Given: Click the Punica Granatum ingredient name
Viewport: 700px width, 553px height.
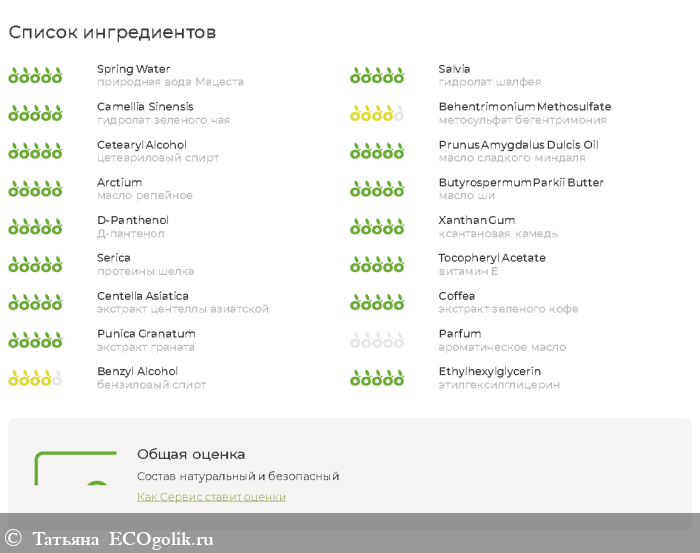Looking at the screenshot, I should tap(146, 334).
